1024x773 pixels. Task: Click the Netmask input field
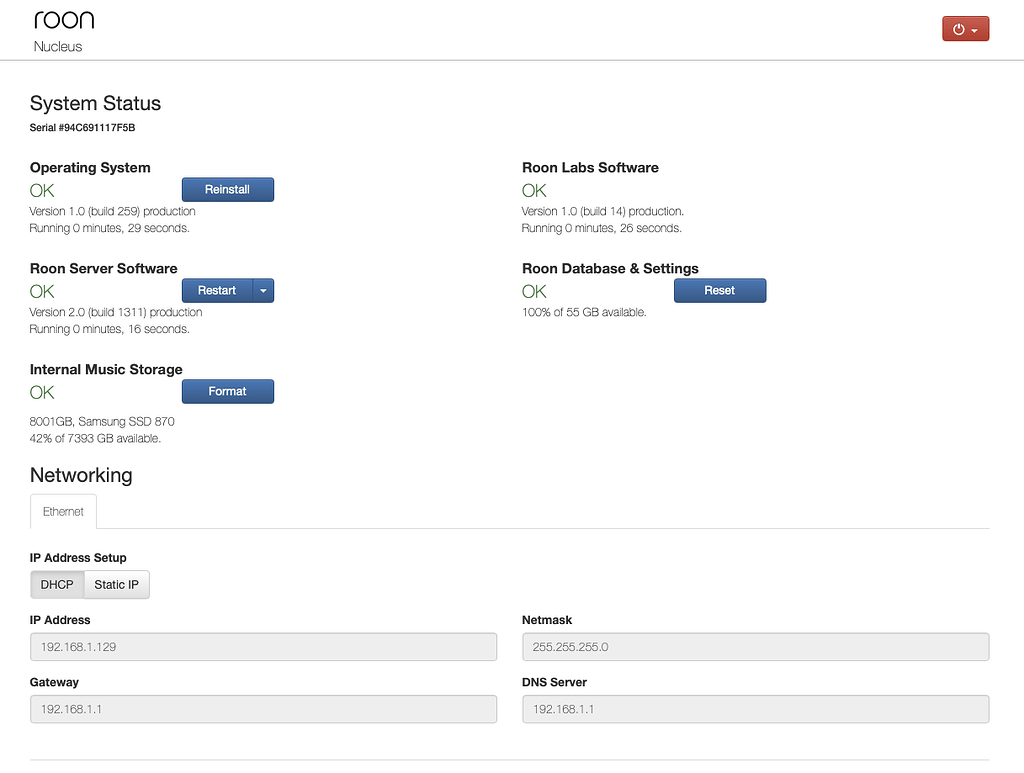point(755,647)
